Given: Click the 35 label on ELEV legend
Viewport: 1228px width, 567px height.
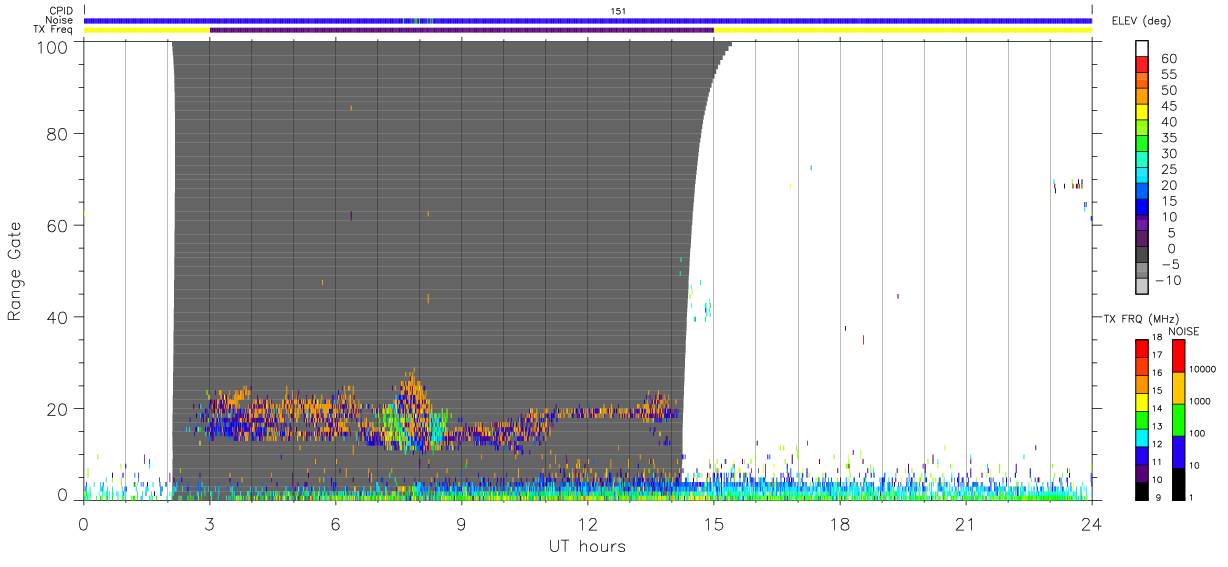Looking at the screenshot, I should (x=1170, y=138).
